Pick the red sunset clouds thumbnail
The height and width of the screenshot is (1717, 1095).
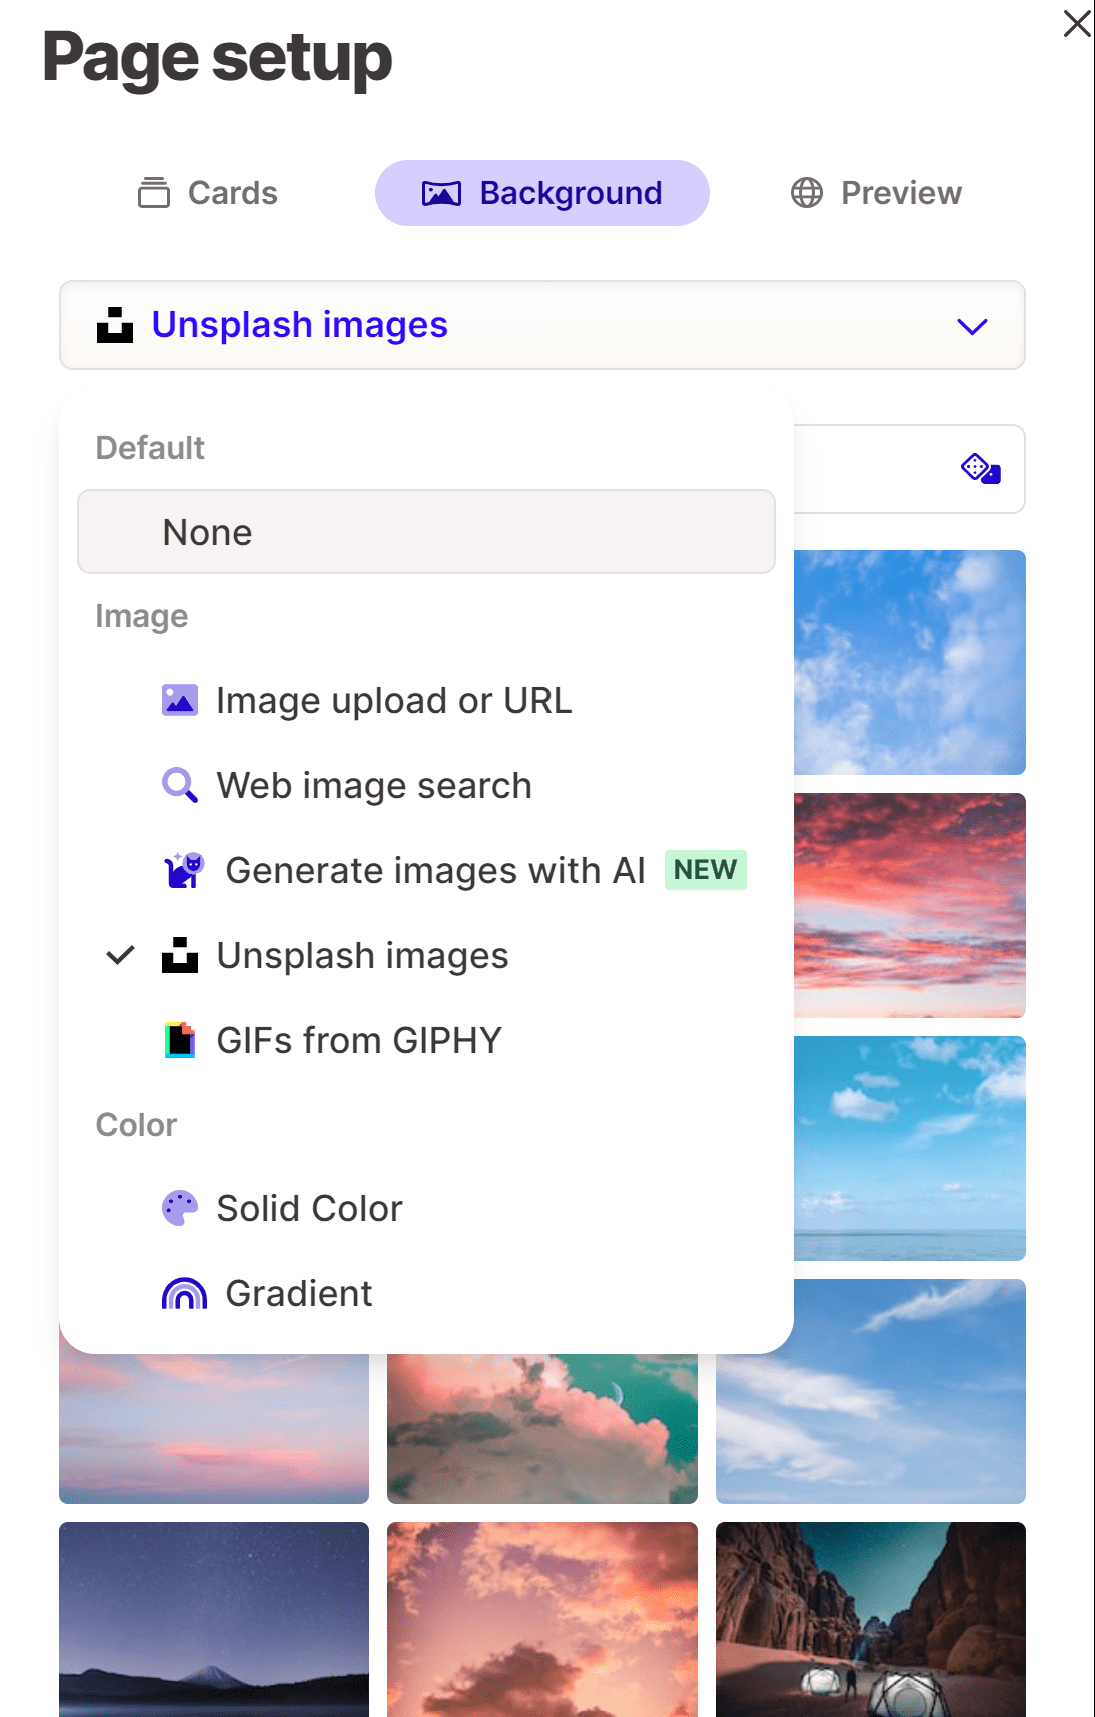910,905
